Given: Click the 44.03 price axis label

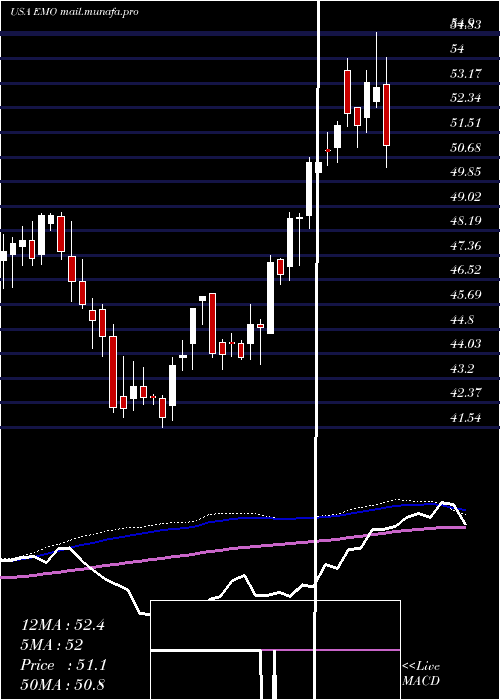Looking at the screenshot, I should pyautogui.click(x=466, y=344).
